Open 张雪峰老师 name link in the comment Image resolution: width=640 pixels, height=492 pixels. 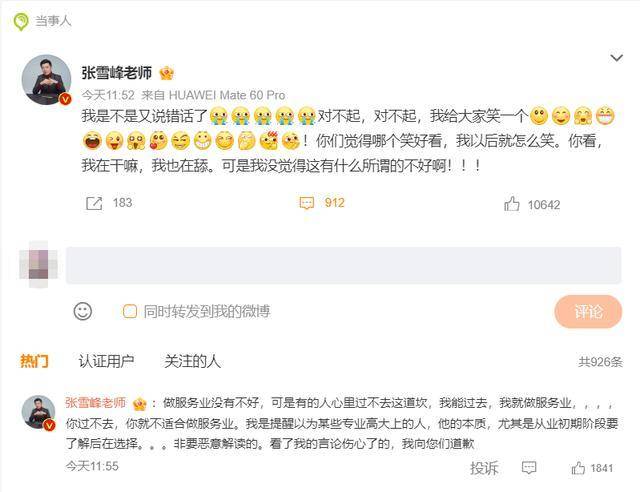96,403
